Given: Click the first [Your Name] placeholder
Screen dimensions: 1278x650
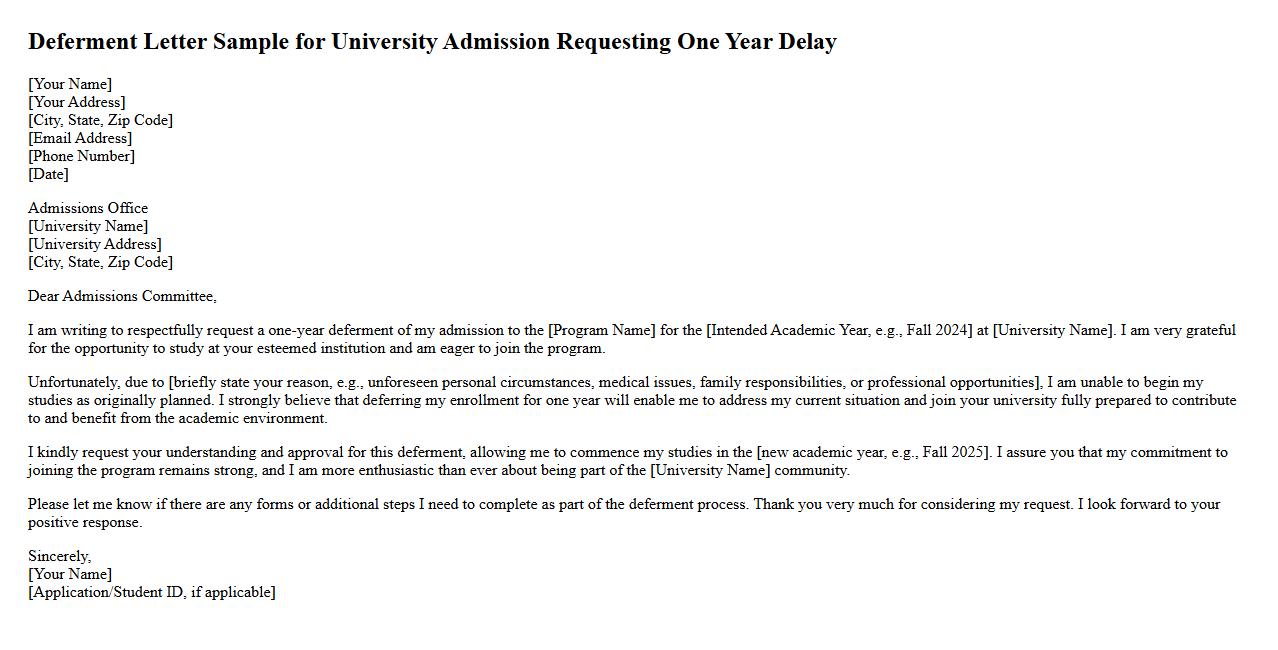Looking at the screenshot, I should (x=70, y=84).
